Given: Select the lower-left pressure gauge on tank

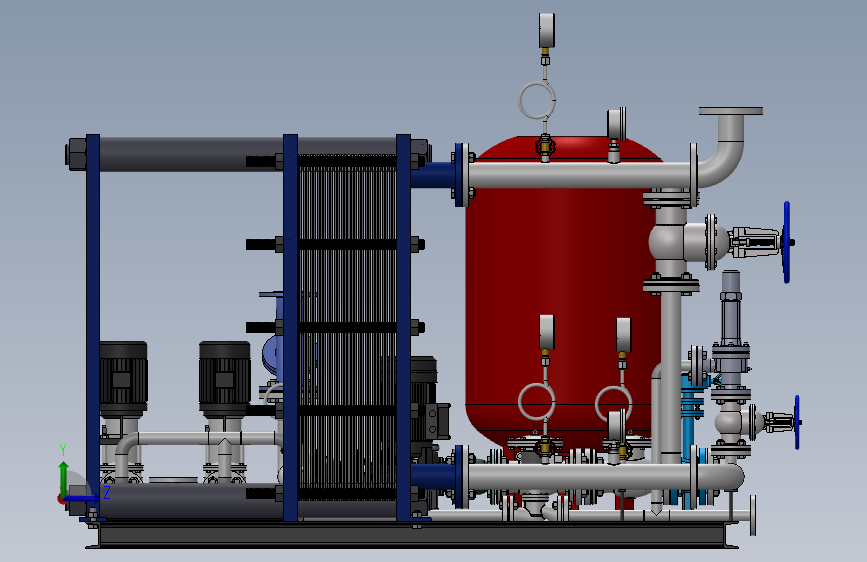Looking at the screenshot, I should (x=546, y=332).
